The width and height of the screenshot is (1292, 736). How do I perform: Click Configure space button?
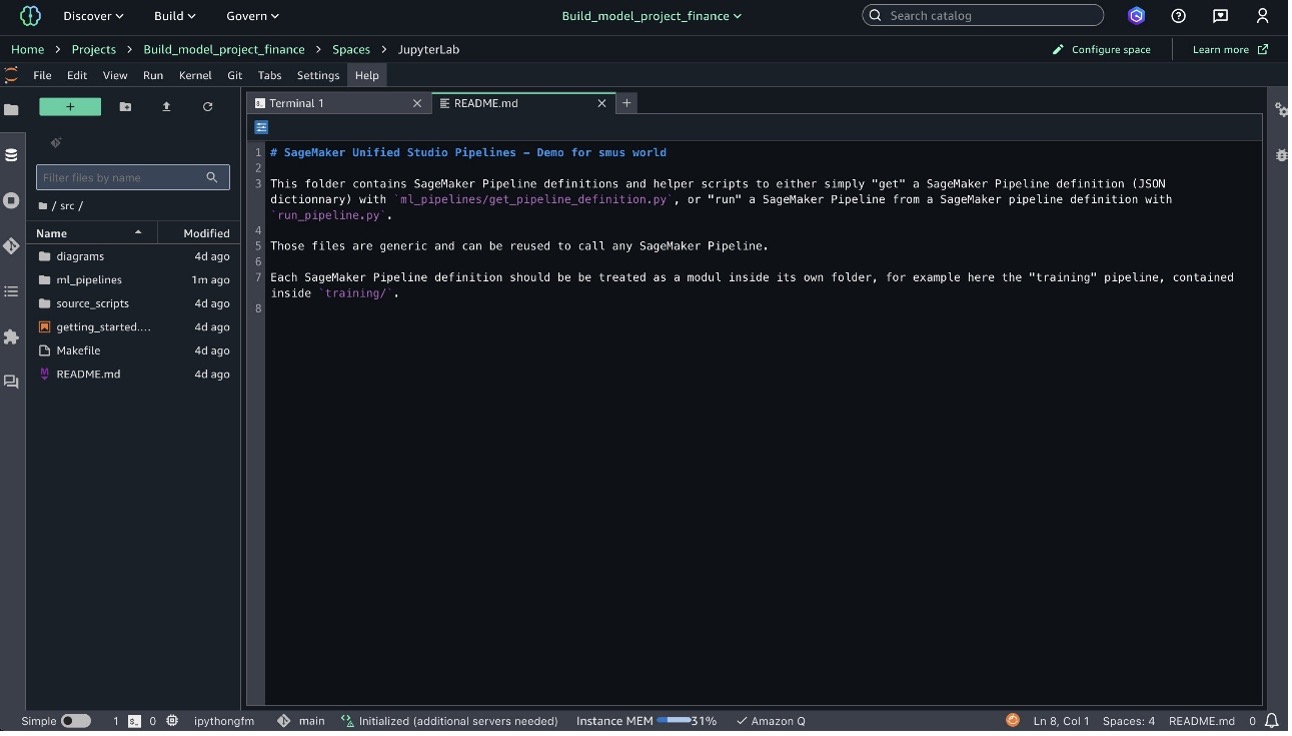pyautogui.click(x=1101, y=49)
